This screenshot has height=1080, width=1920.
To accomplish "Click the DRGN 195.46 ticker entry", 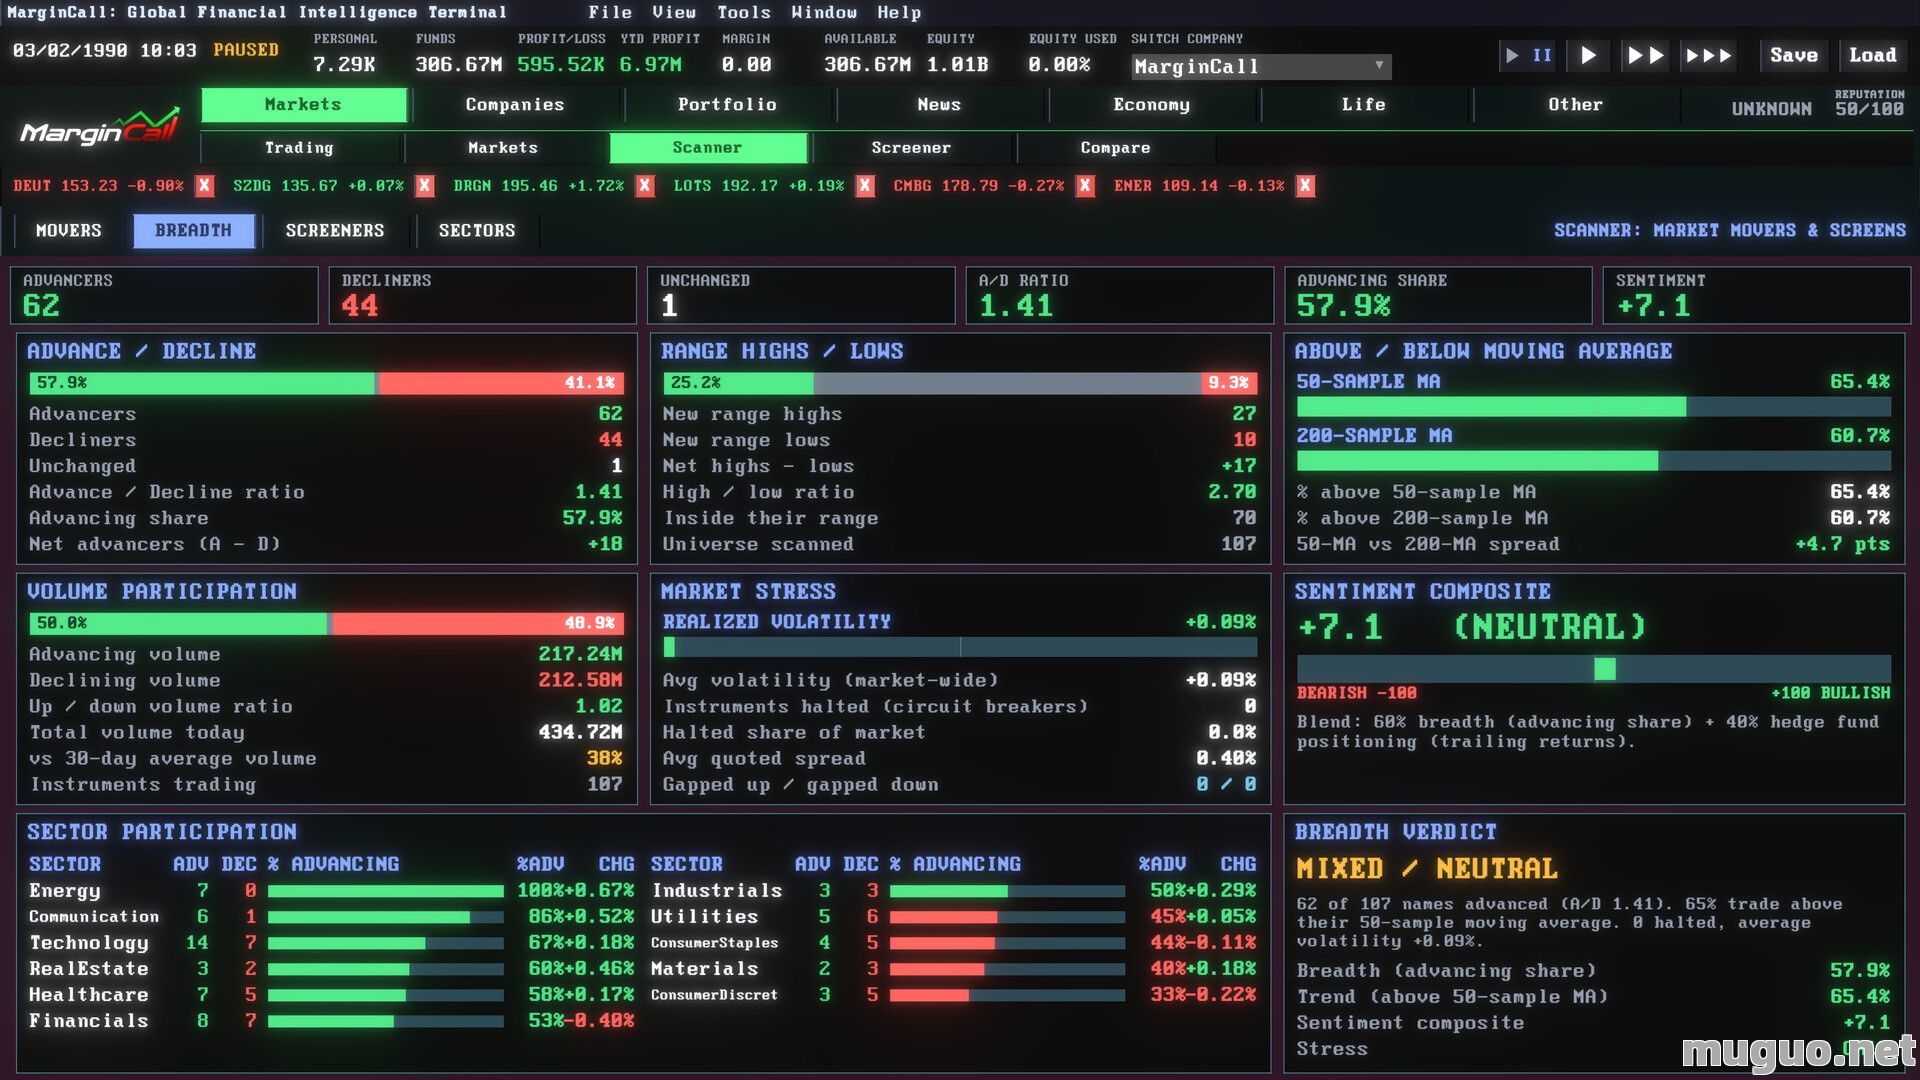I will [538, 186].
